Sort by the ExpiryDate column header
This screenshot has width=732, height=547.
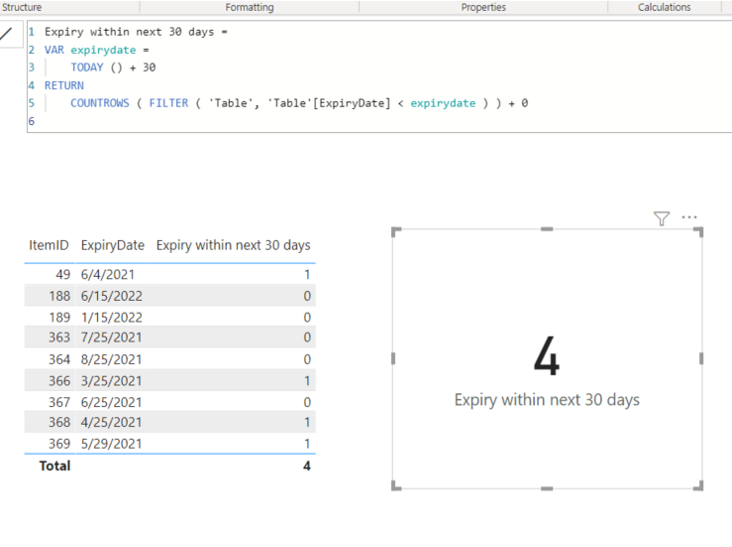tap(113, 245)
